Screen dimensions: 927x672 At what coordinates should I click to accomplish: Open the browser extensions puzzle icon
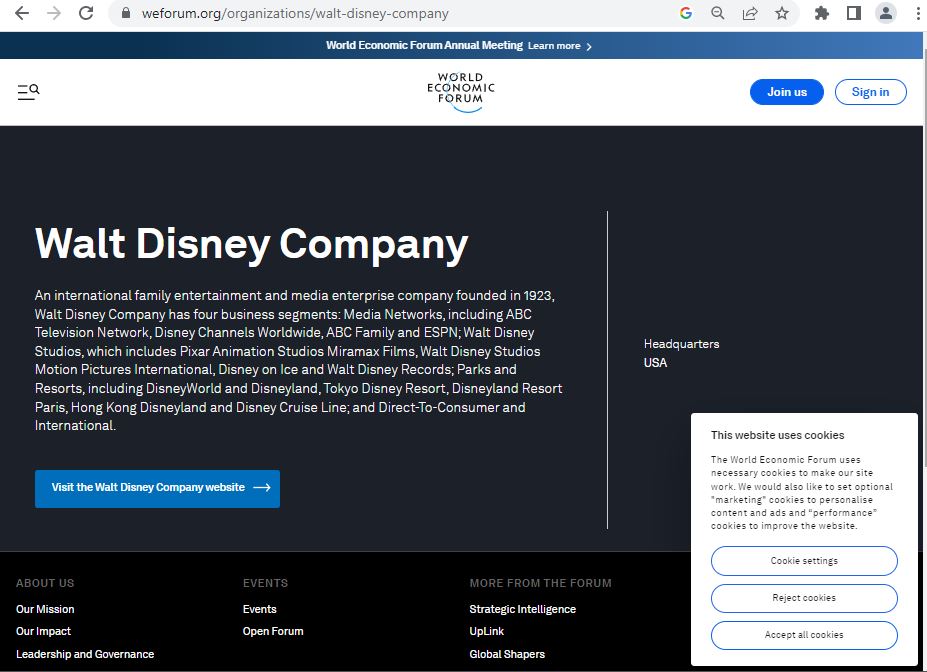pyautogui.click(x=822, y=13)
